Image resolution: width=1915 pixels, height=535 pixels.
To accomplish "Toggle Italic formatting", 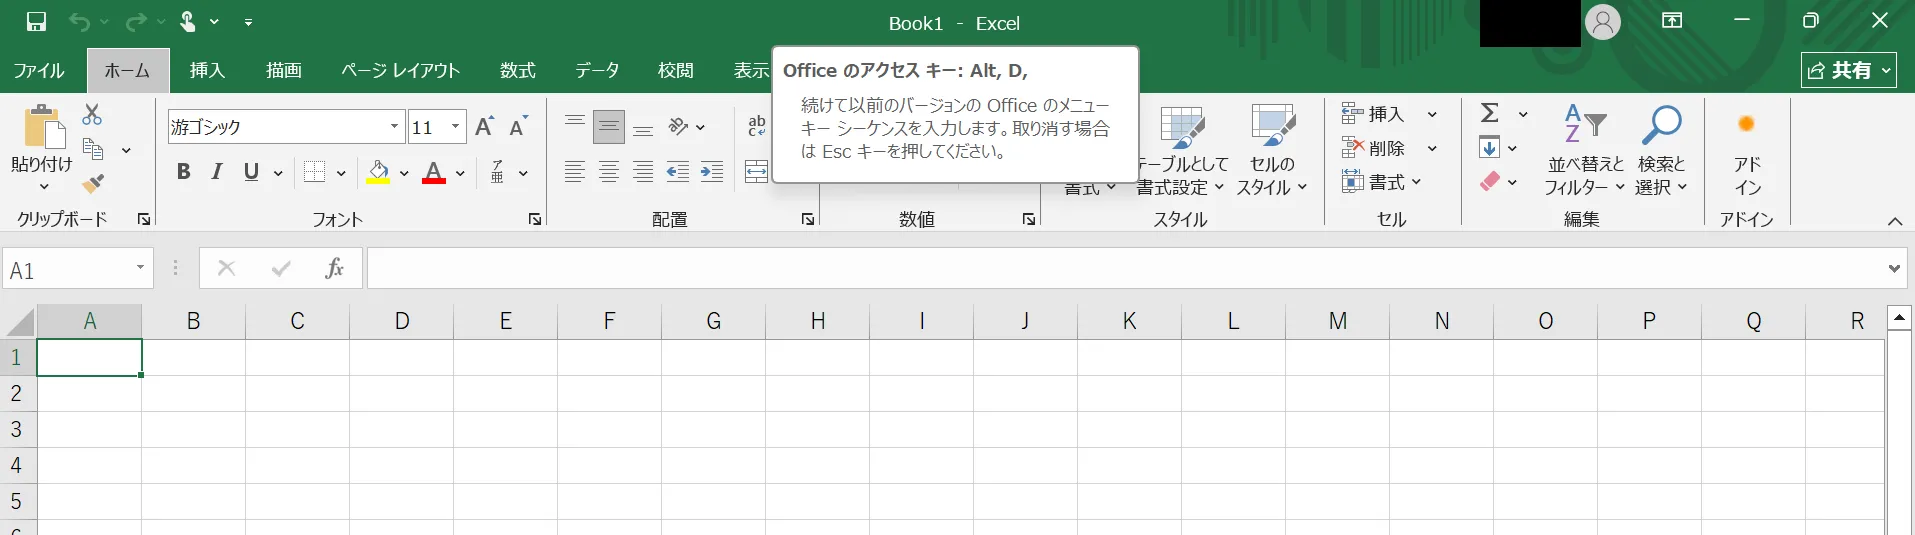I will point(217,172).
